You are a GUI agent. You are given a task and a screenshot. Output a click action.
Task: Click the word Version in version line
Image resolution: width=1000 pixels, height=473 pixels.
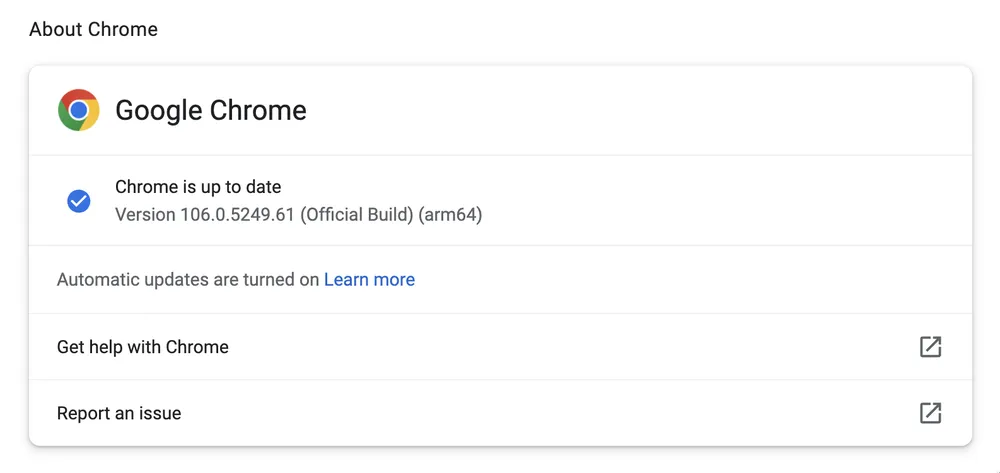point(145,215)
